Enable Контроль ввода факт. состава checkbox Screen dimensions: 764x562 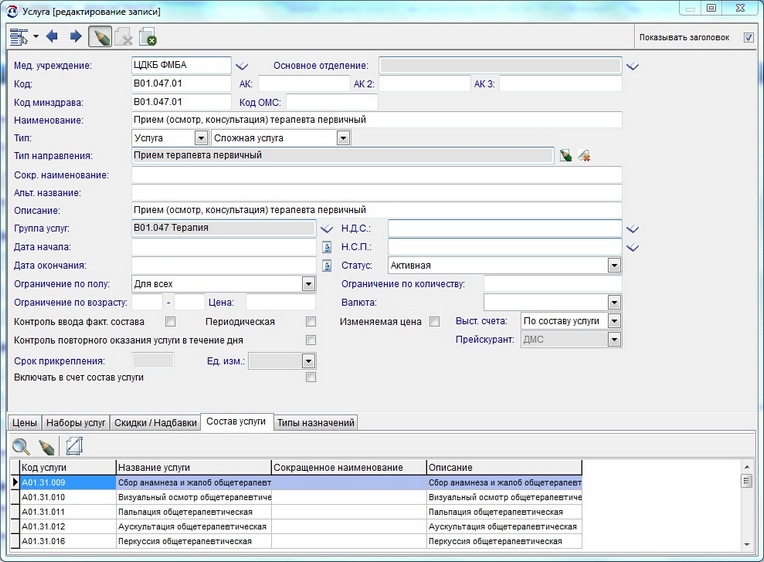click(x=170, y=322)
